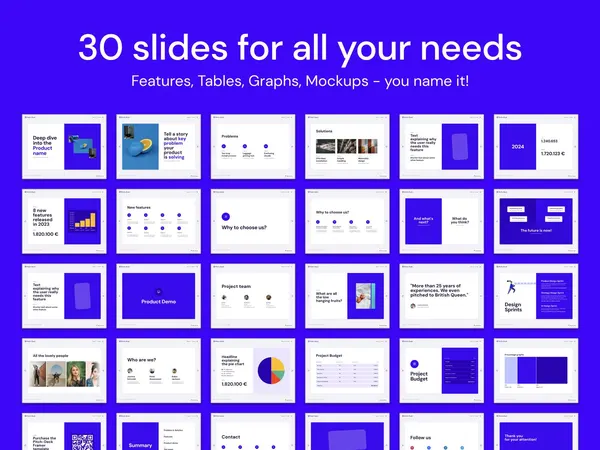Open the 'All the lovely people' slide
Viewport: 600px width, 450px height.
click(x=64, y=370)
